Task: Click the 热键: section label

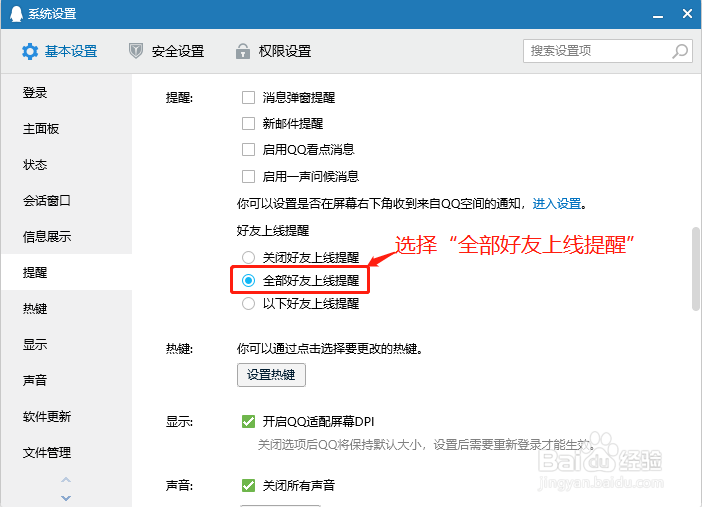Action: coord(179,348)
